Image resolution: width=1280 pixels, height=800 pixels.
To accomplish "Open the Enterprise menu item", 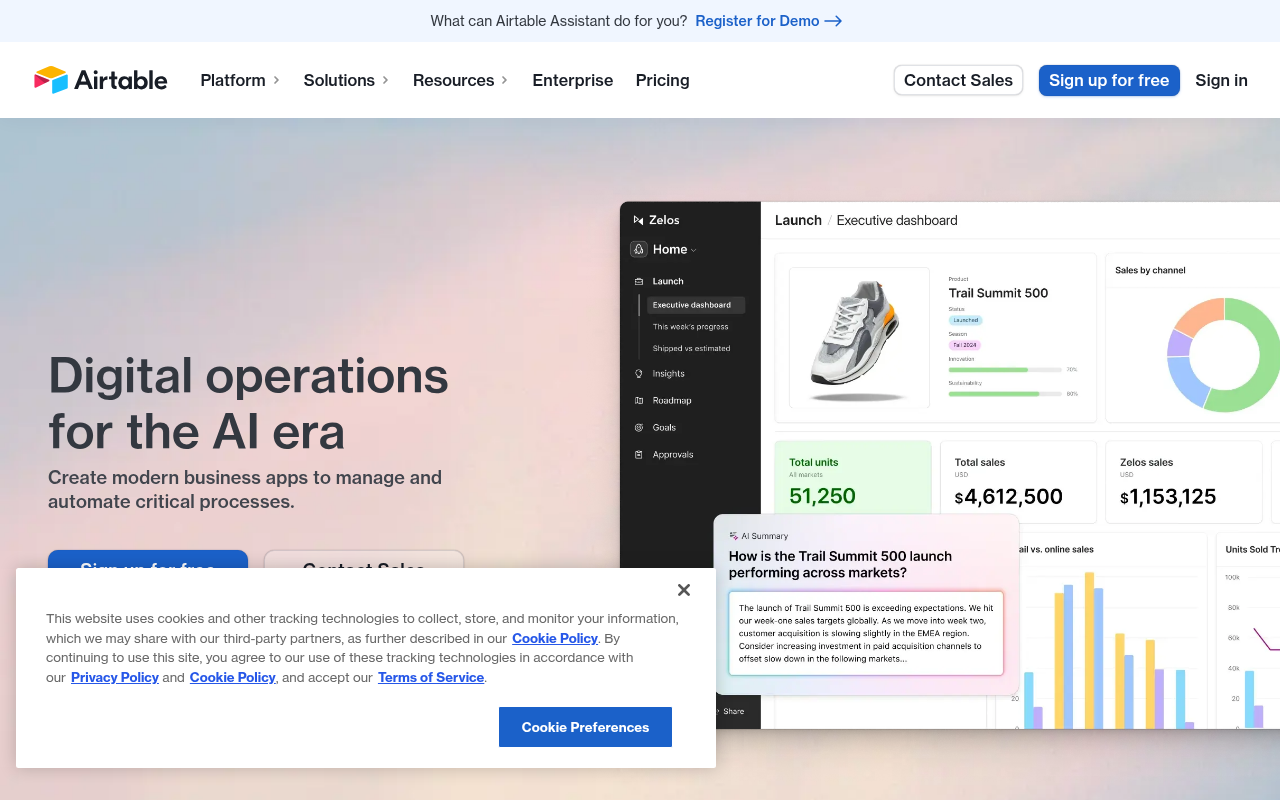I will click(x=573, y=80).
